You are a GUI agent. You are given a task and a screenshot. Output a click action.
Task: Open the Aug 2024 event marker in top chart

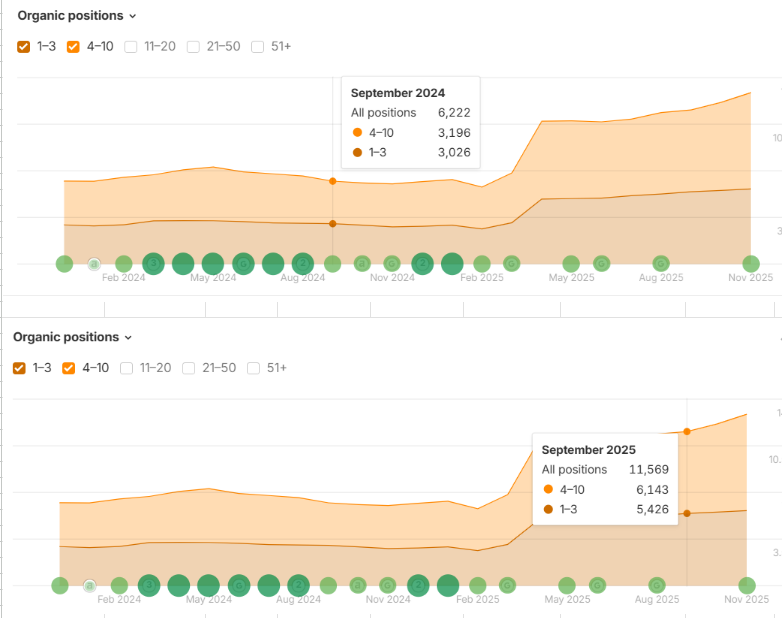coord(302,264)
